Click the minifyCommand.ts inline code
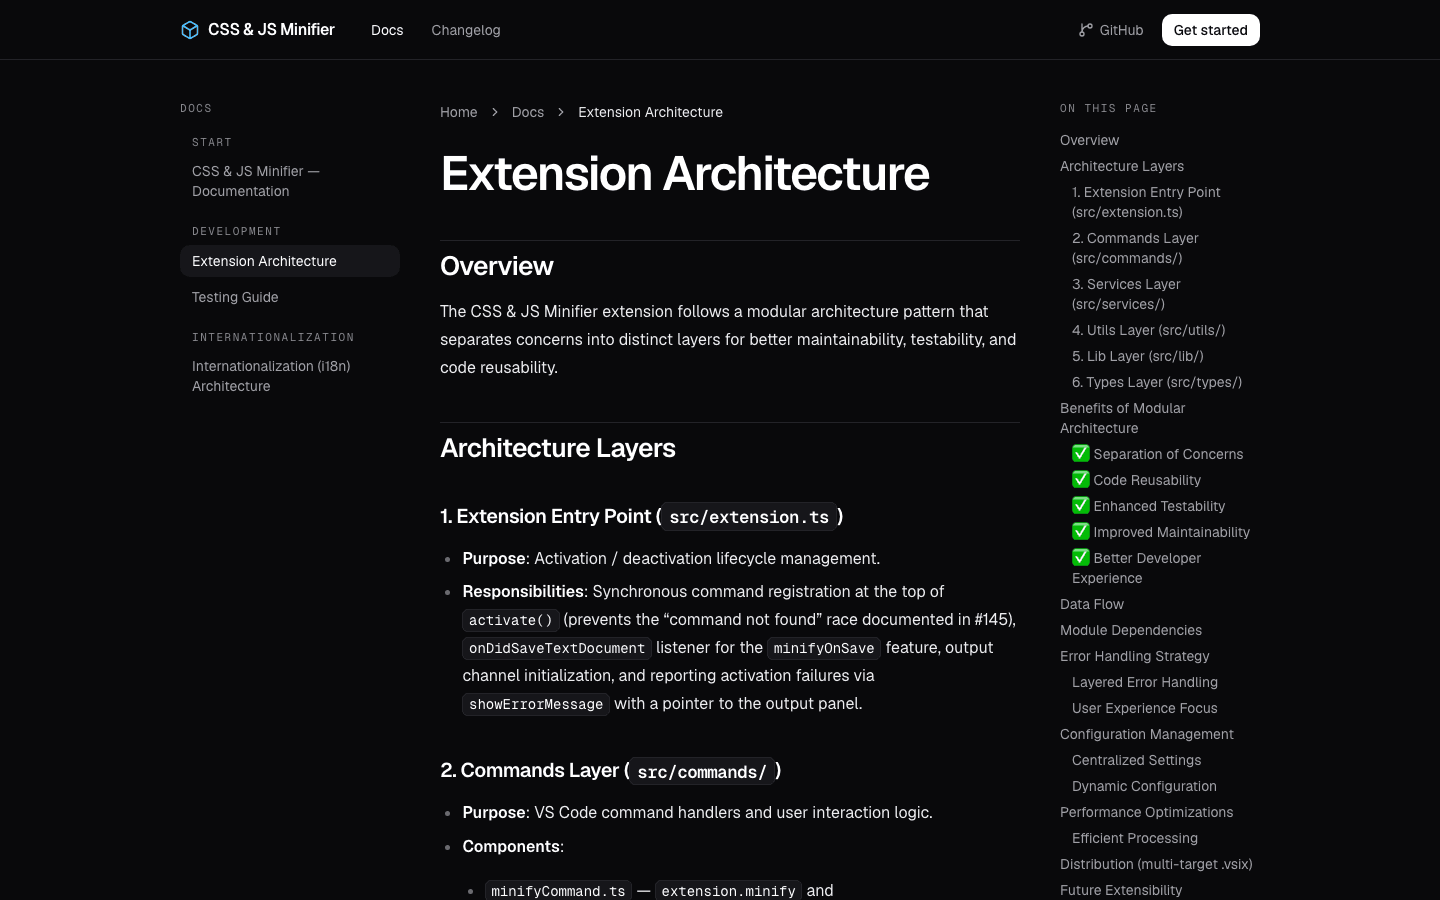 click(x=558, y=890)
